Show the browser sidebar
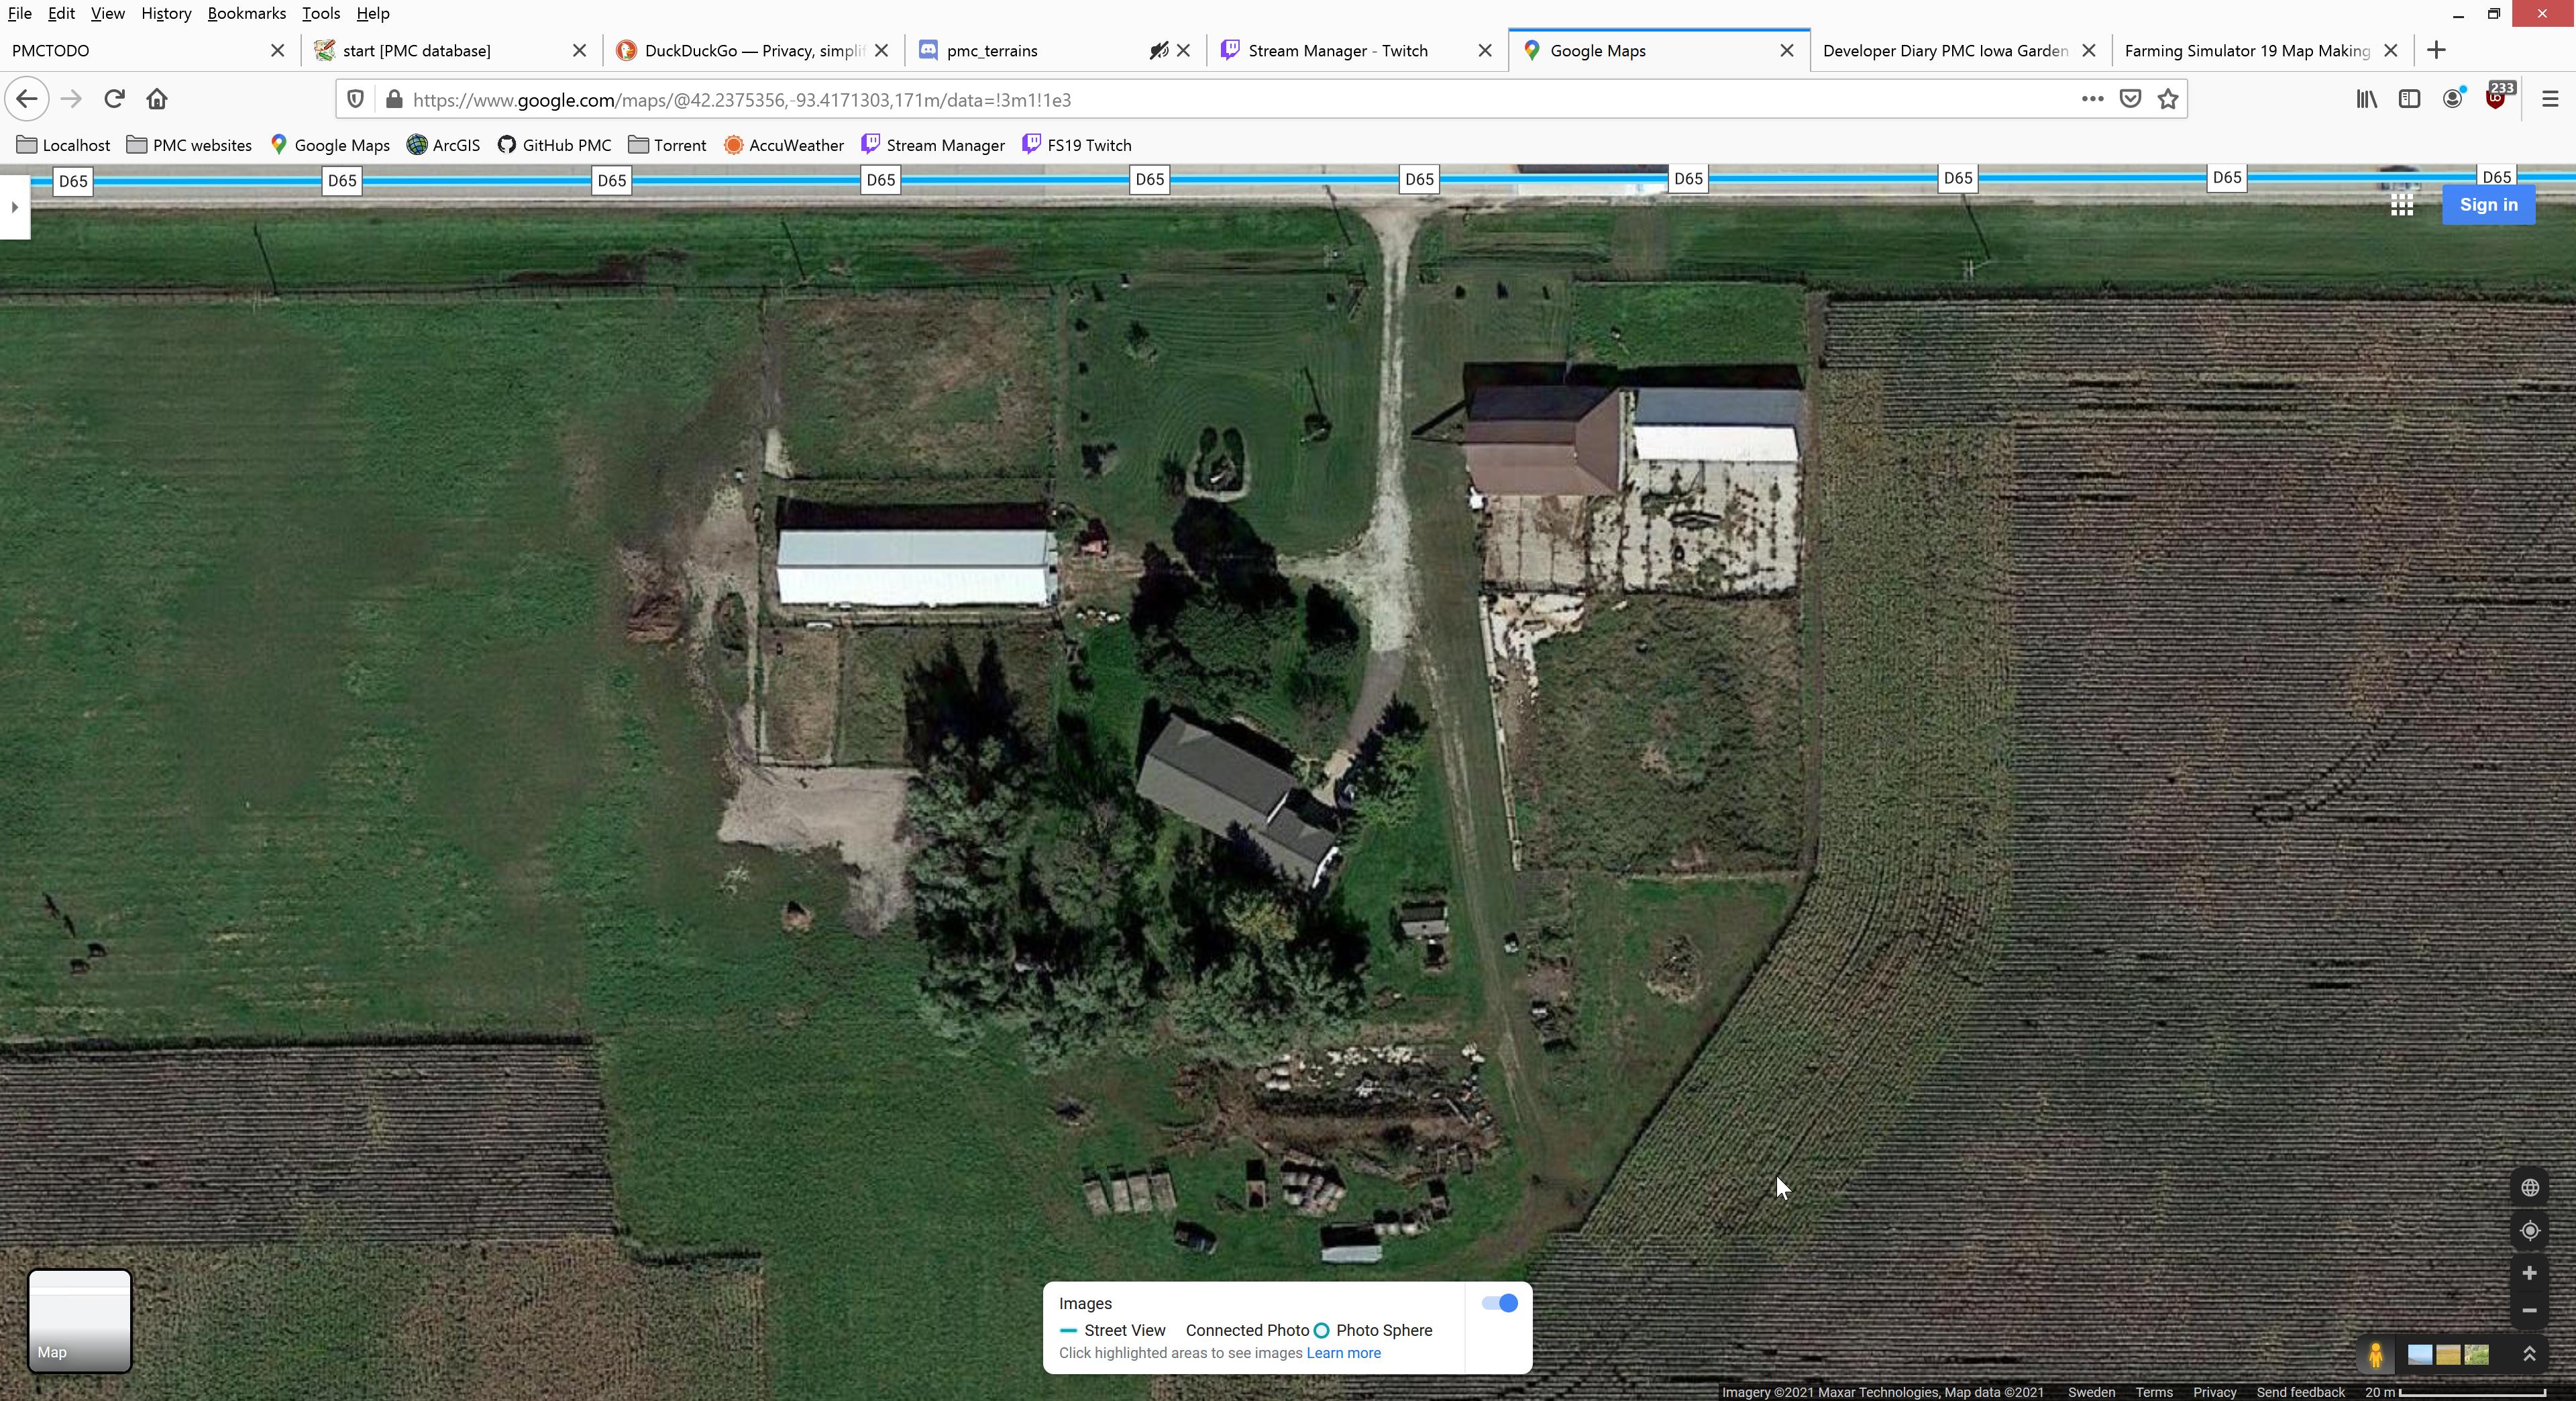Viewport: 2576px width, 1401px height. [x=2409, y=99]
